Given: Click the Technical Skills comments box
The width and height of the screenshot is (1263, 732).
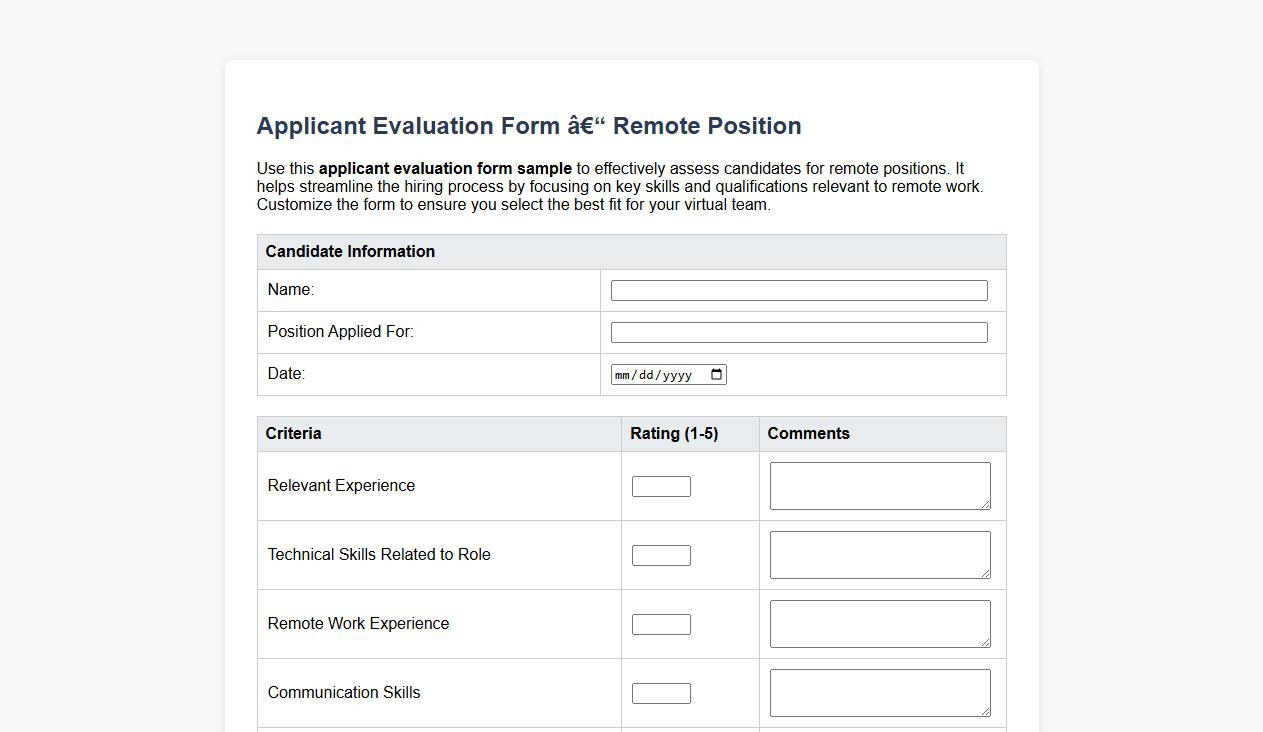Looking at the screenshot, I should pyautogui.click(x=878, y=554).
